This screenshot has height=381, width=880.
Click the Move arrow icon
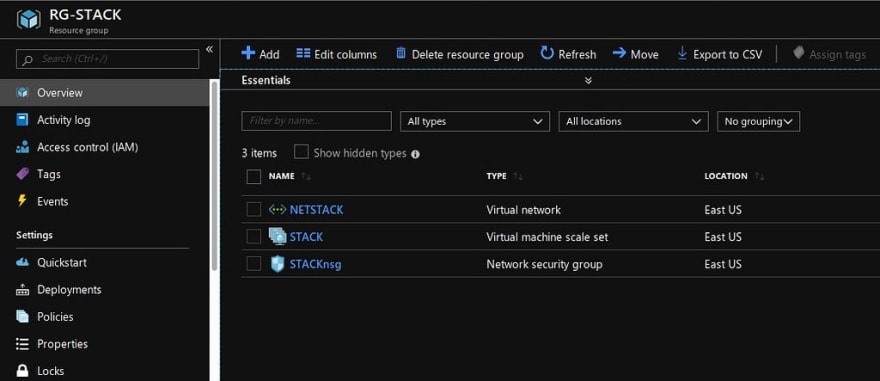tap(620, 53)
